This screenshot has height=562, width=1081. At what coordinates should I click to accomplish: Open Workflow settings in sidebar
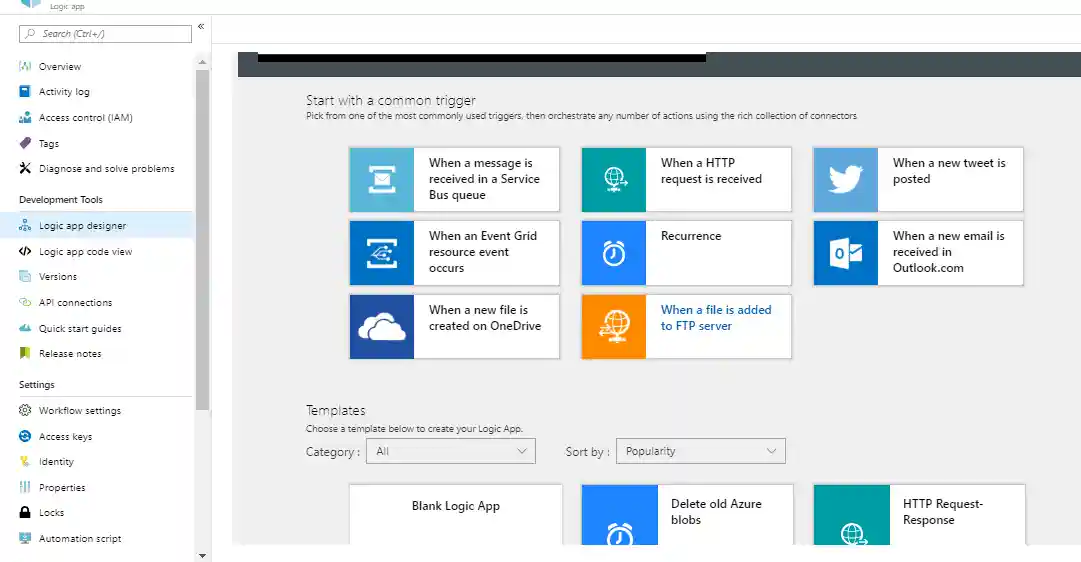[79, 411]
